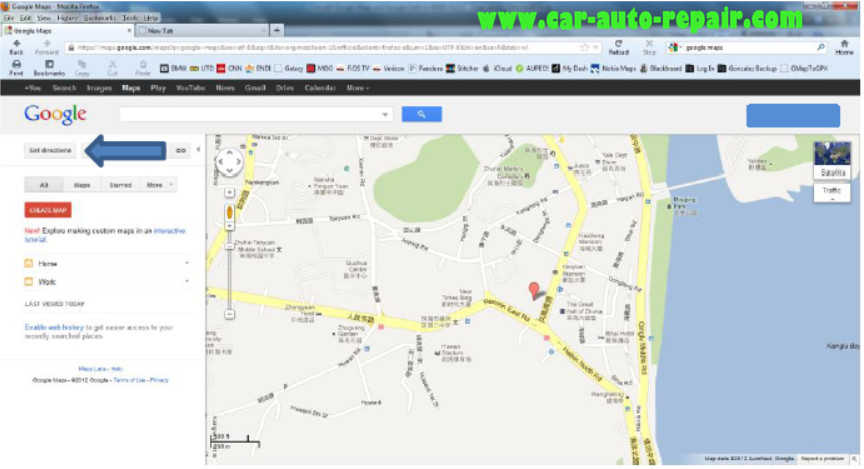The image size is (864, 469).
Task: Open the Edit menu
Action: pyautogui.click(x=25, y=18)
